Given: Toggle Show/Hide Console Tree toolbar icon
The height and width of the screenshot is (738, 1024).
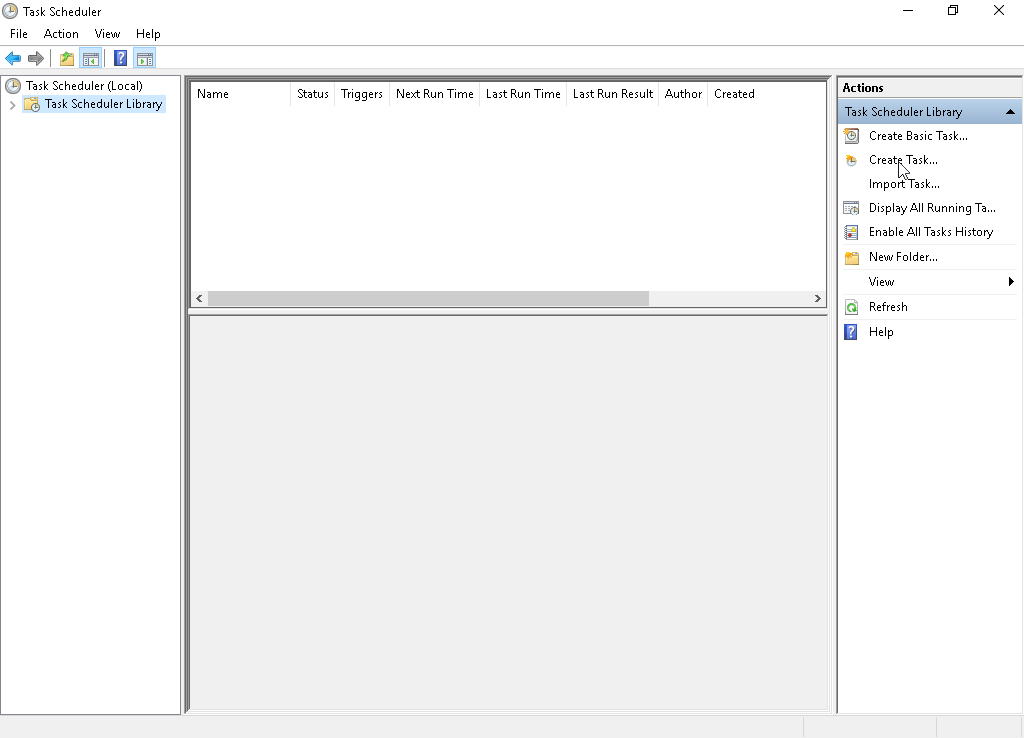Looking at the screenshot, I should [91, 59].
